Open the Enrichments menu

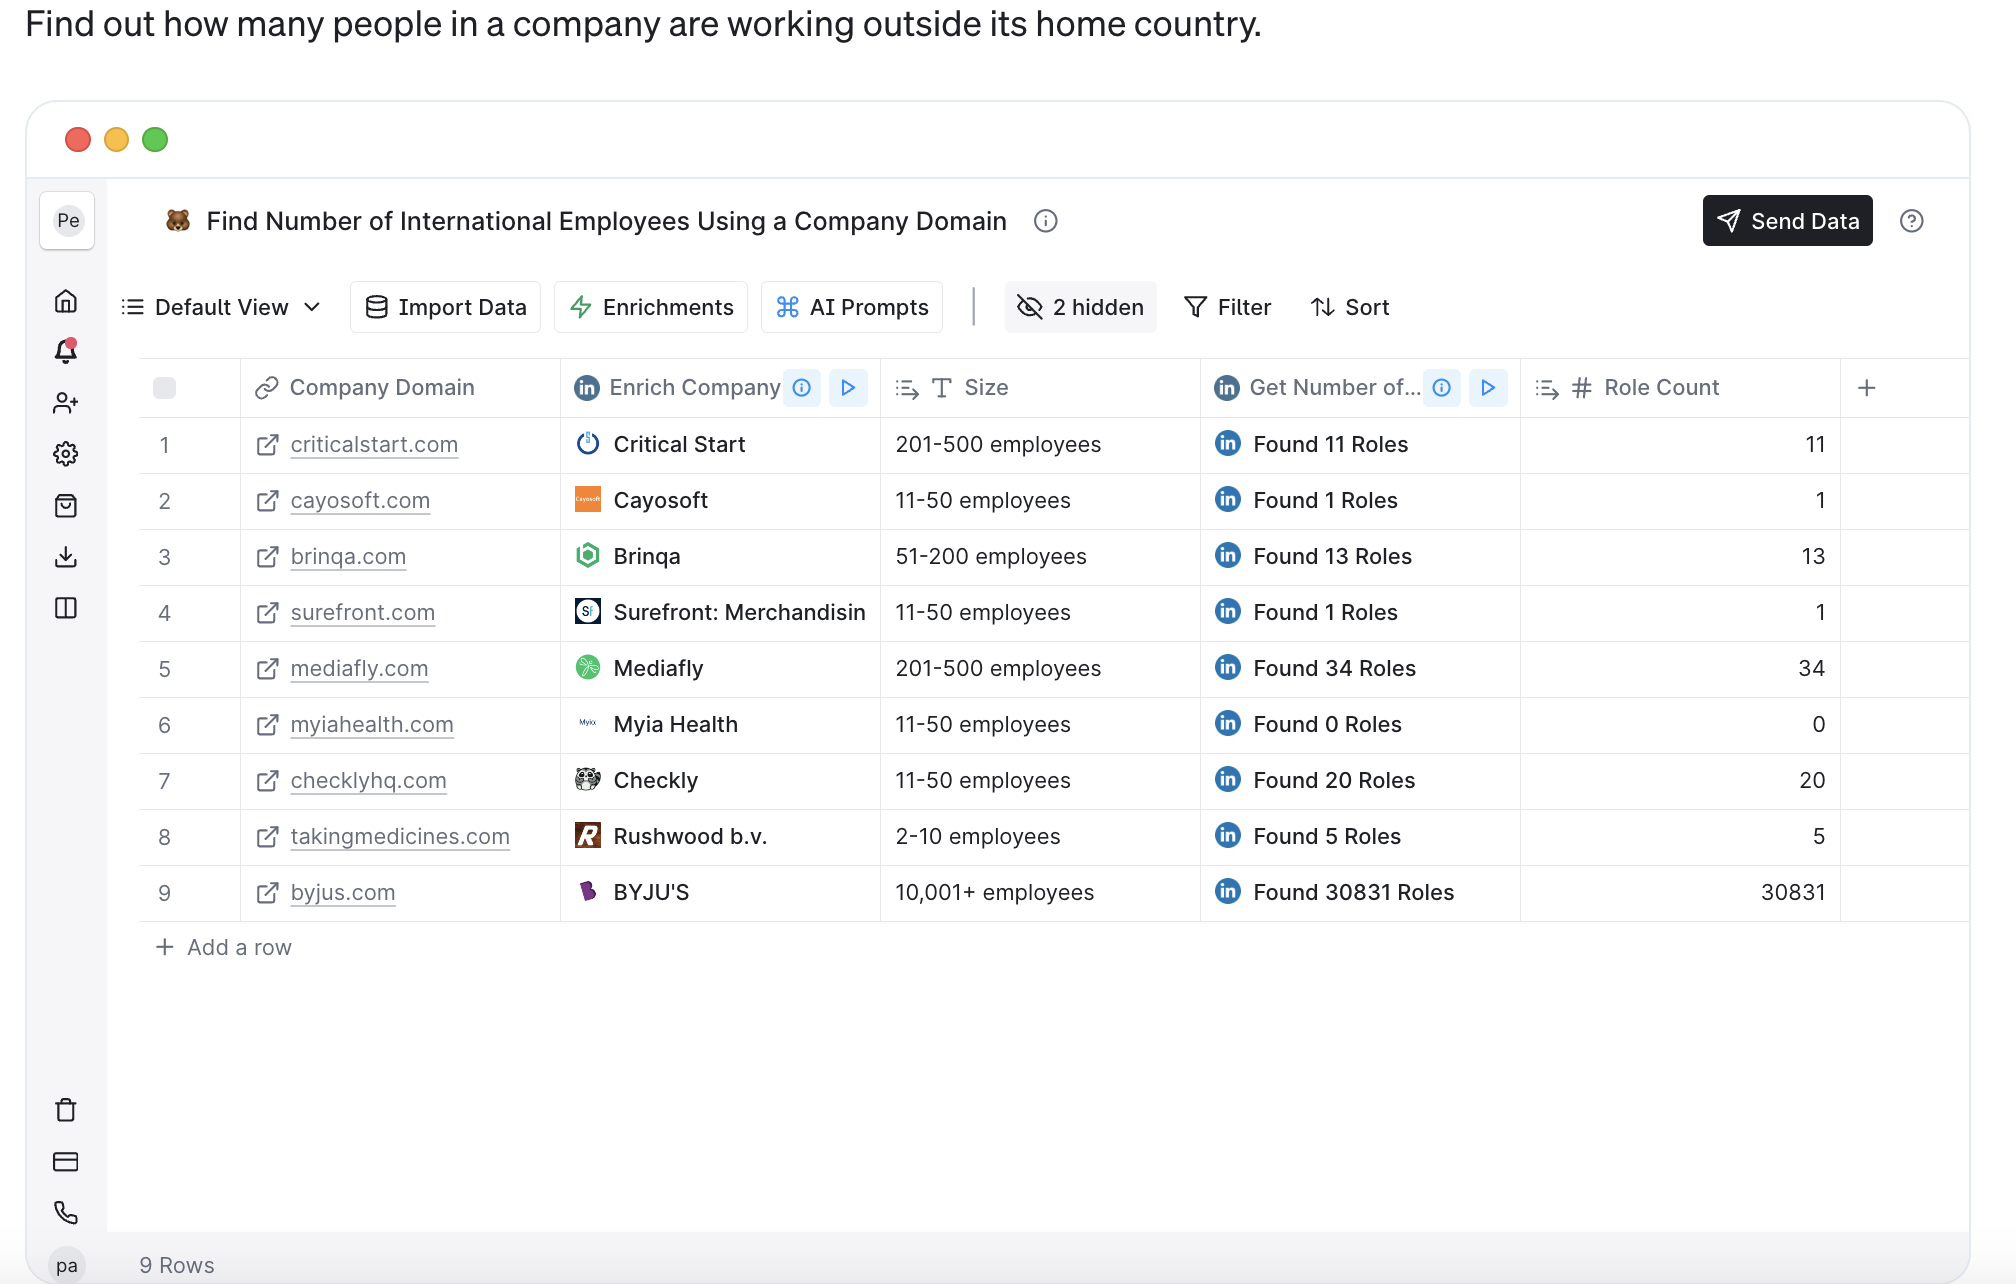(651, 307)
